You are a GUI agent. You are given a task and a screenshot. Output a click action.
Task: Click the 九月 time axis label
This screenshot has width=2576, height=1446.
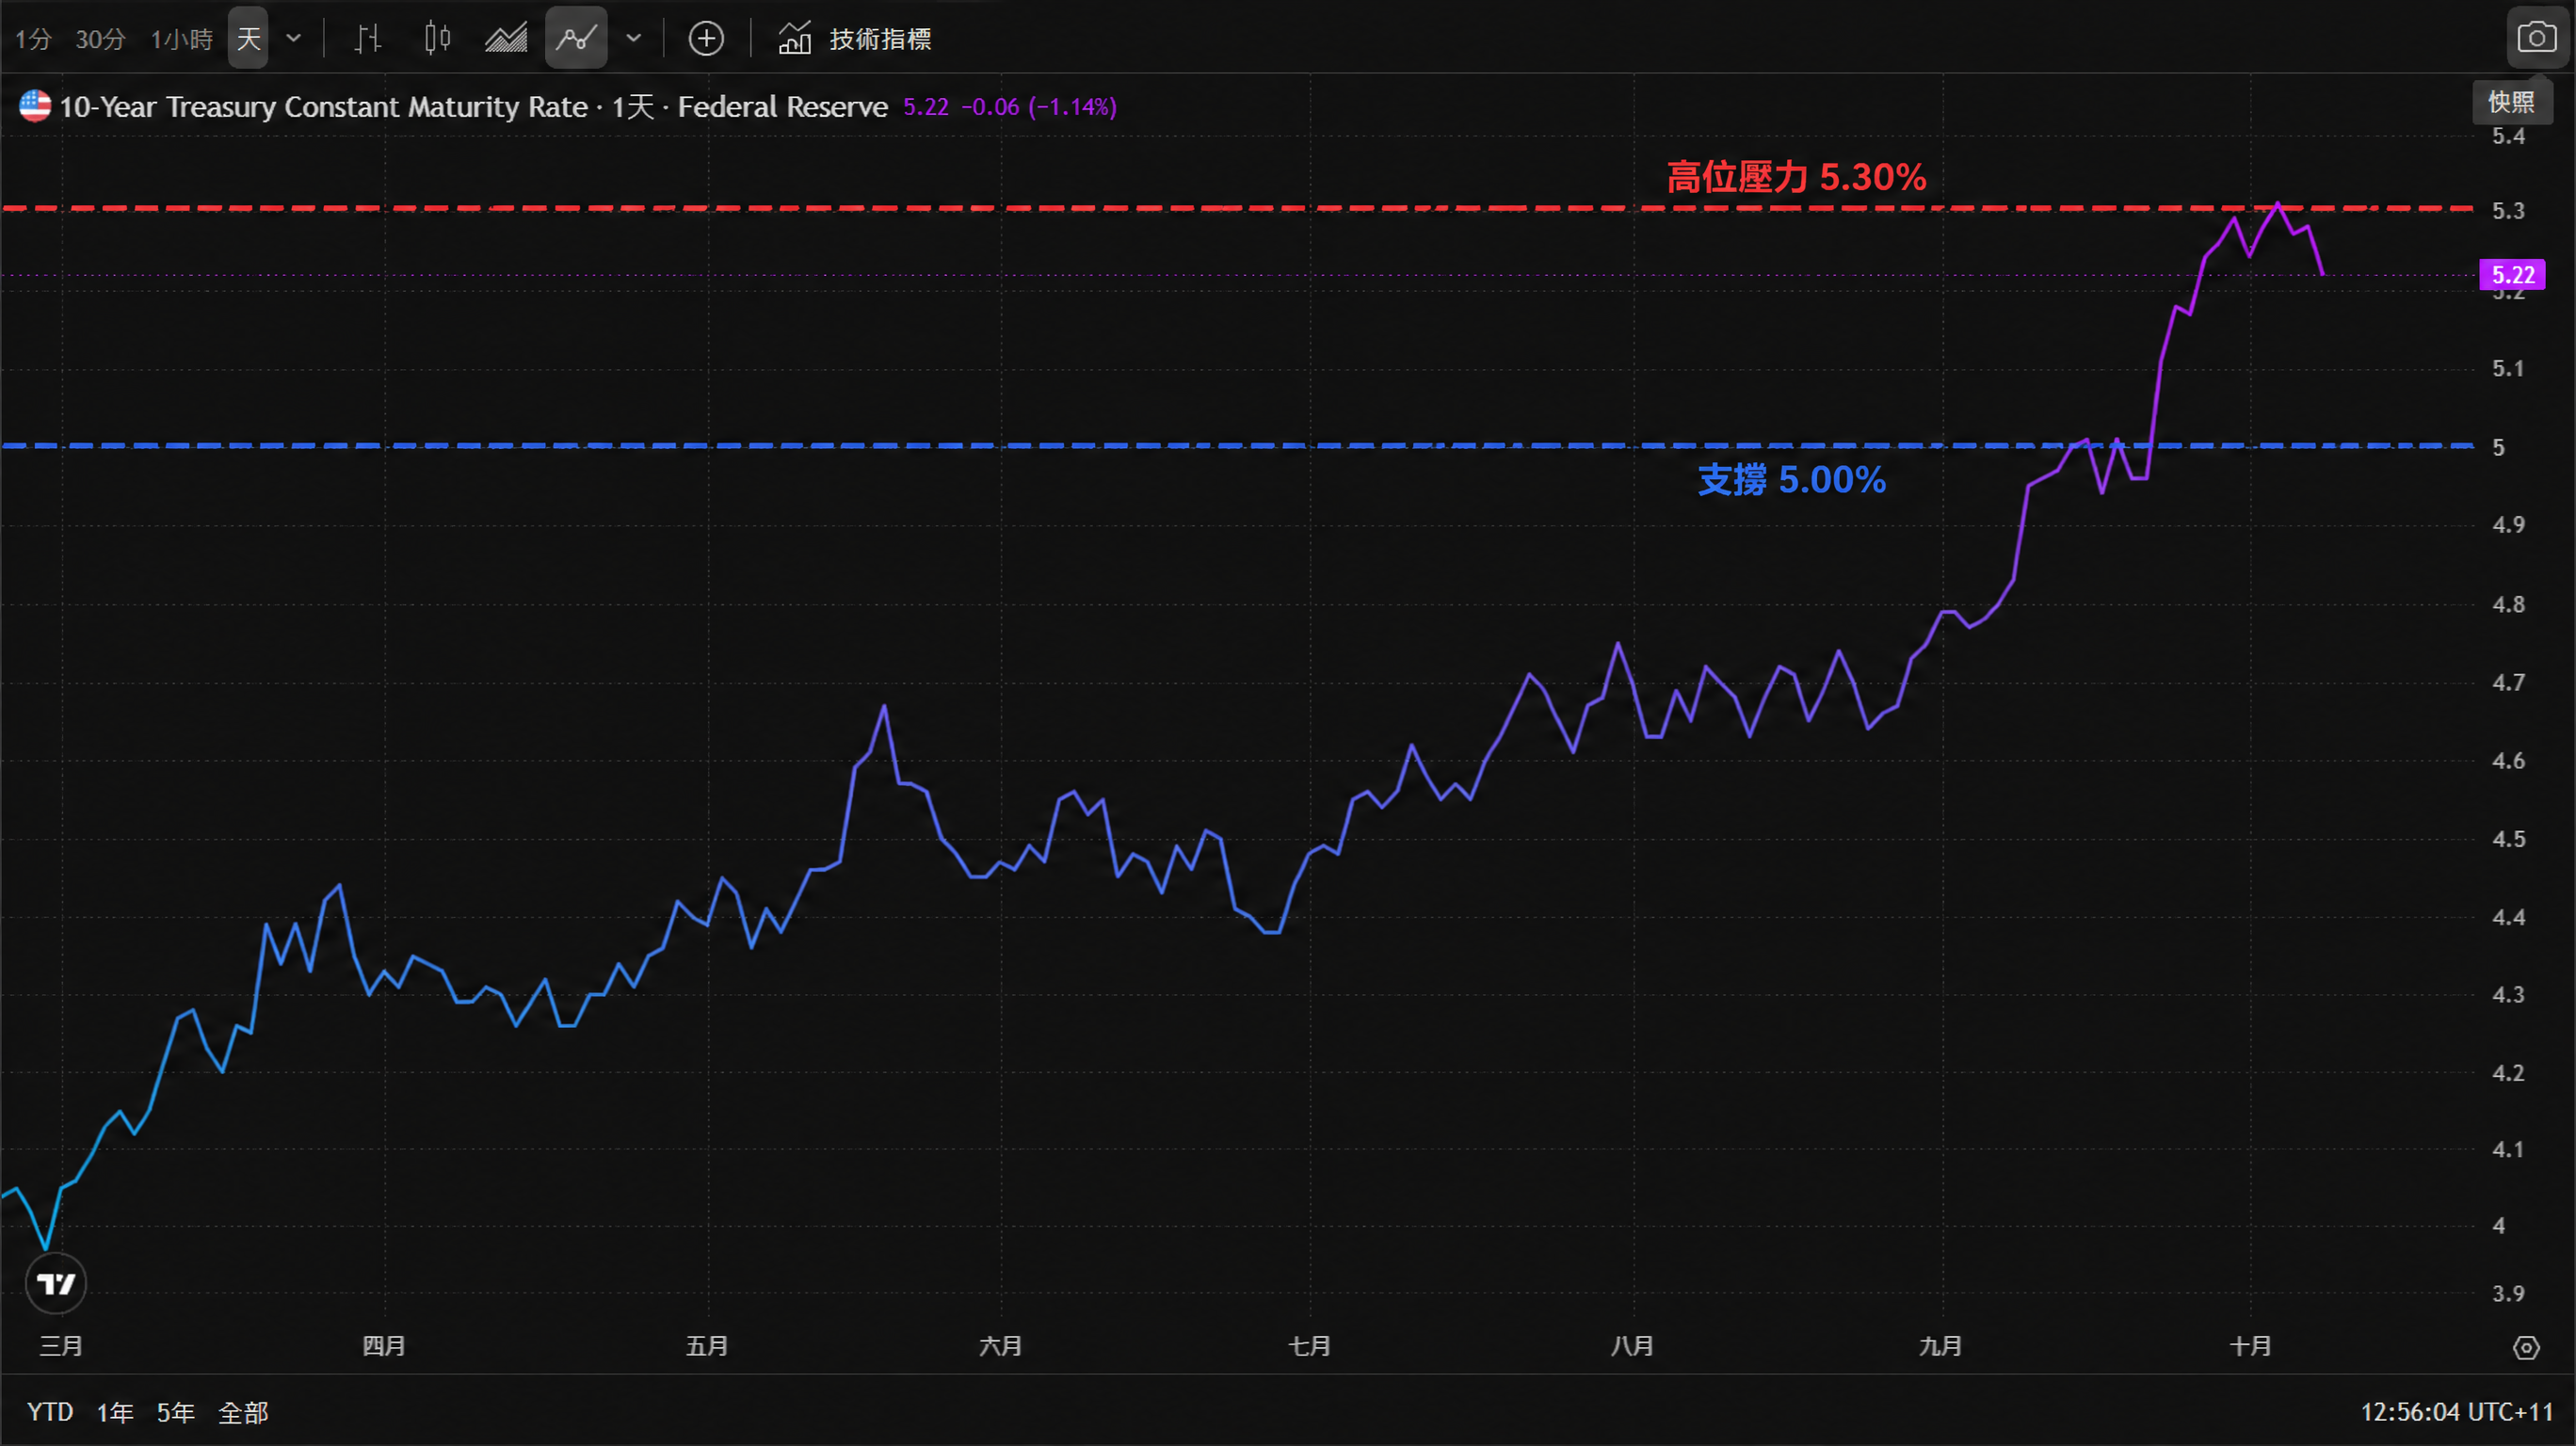pyautogui.click(x=1940, y=1346)
